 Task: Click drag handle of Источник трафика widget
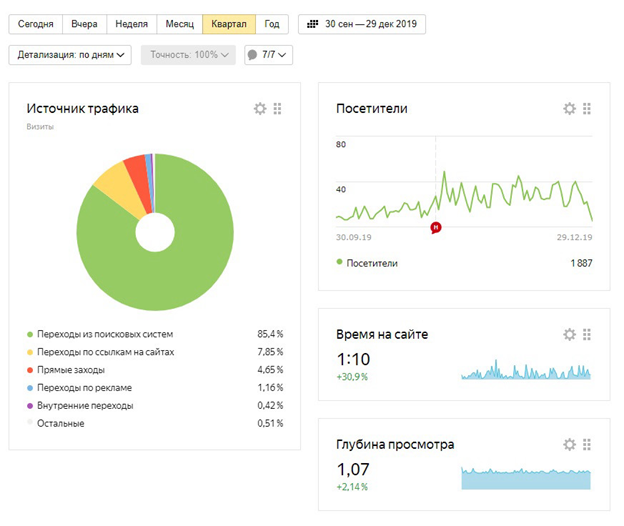tap(277, 109)
